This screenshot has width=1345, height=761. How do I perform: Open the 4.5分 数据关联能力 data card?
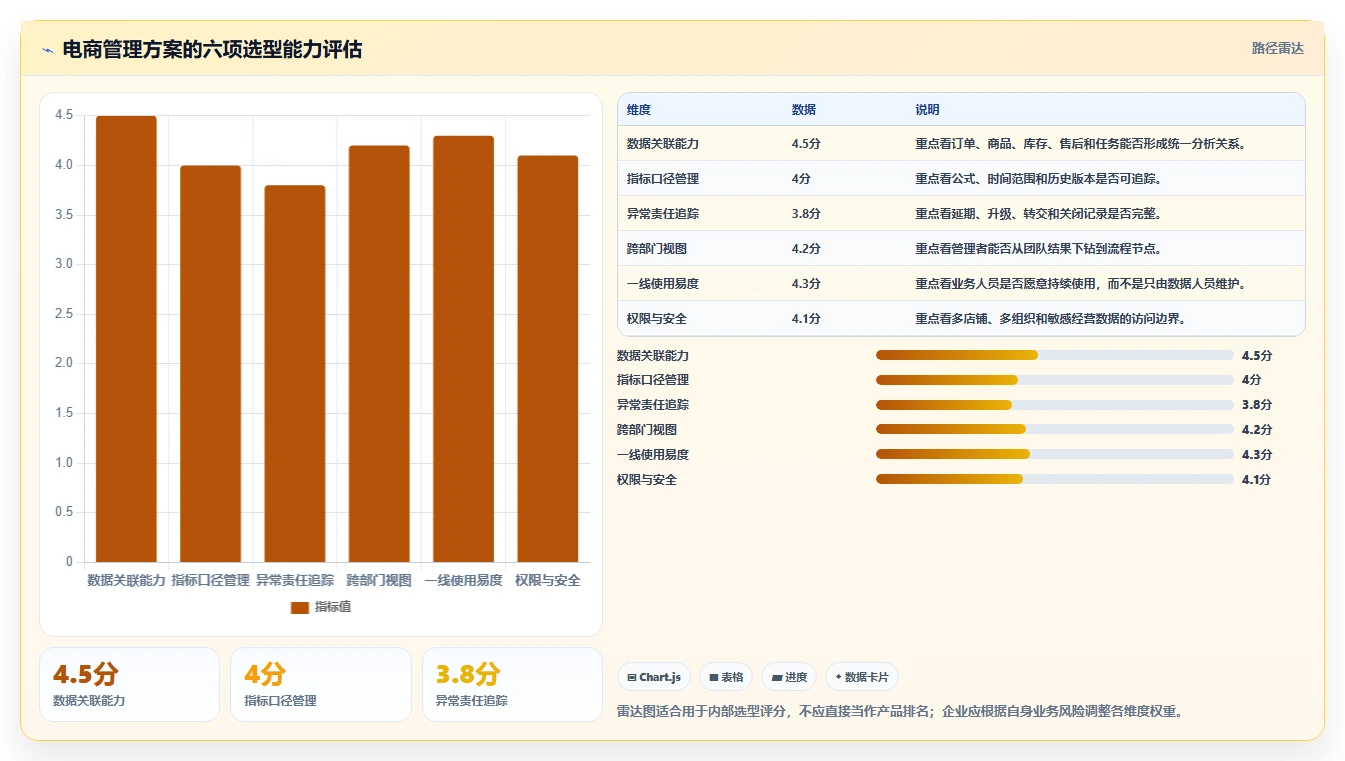coord(129,684)
